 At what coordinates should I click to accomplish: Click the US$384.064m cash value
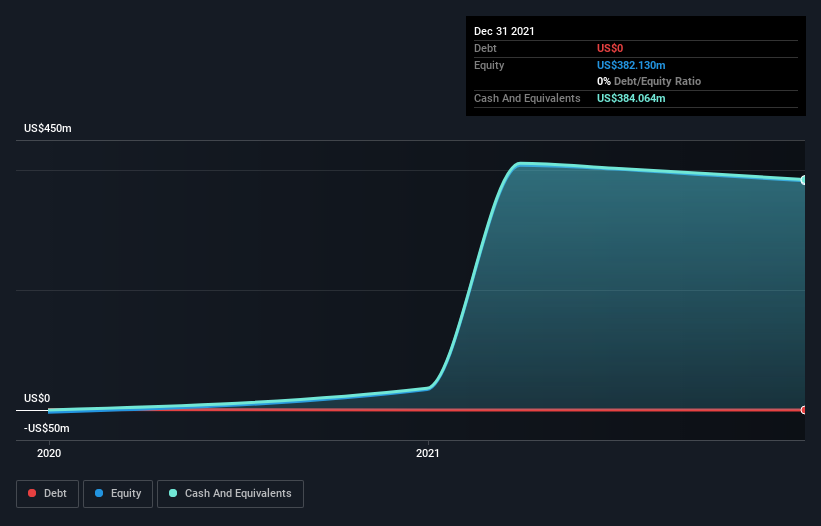(x=631, y=98)
